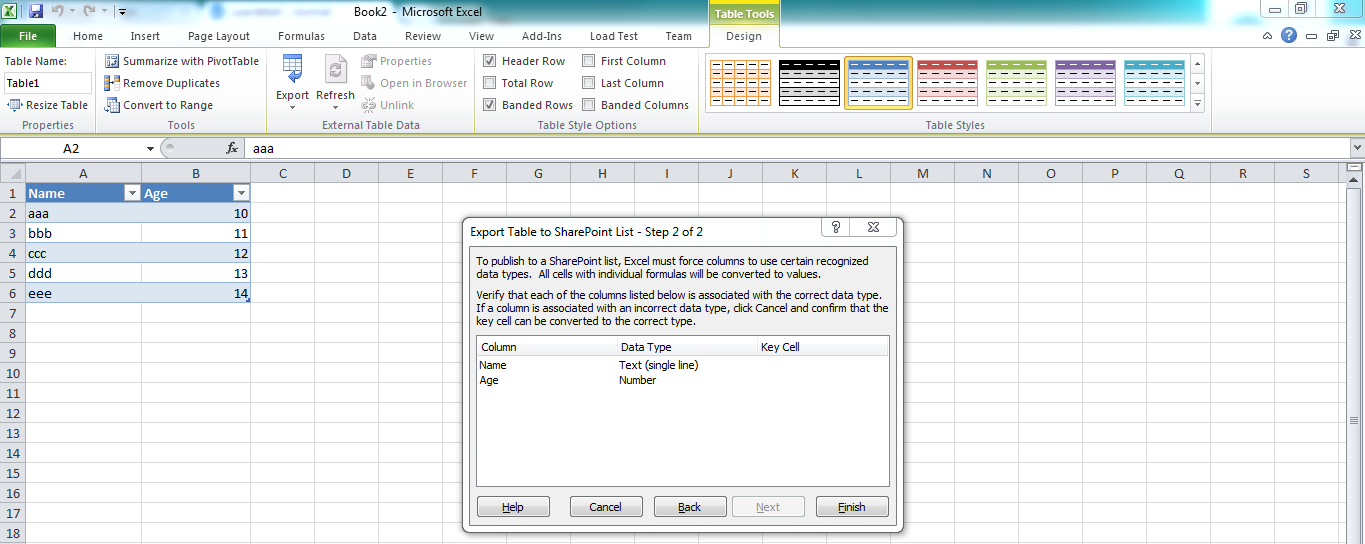This screenshot has width=1365, height=544.
Task: Toggle the Header Row checkbox
Action: point(490,61)
